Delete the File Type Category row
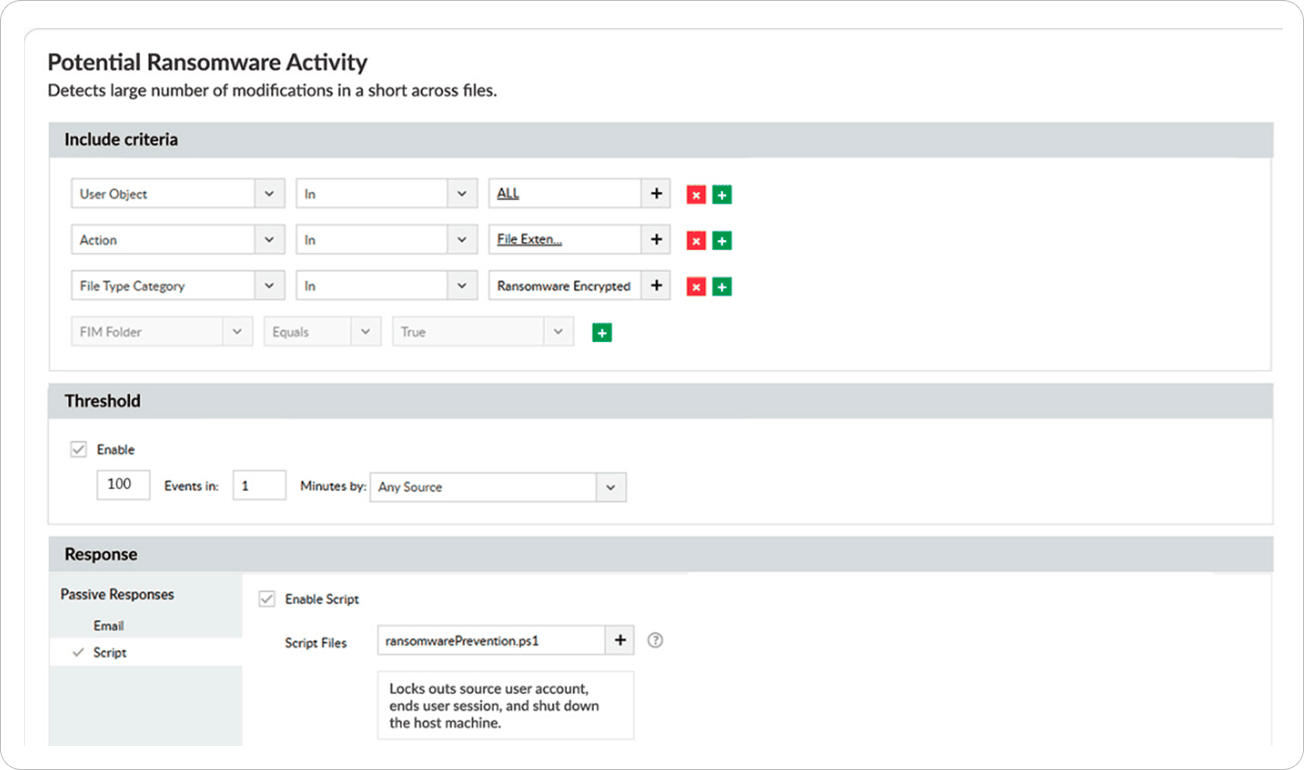The width and height of the screenshot is (1304, 770). [x=696, y=286]
